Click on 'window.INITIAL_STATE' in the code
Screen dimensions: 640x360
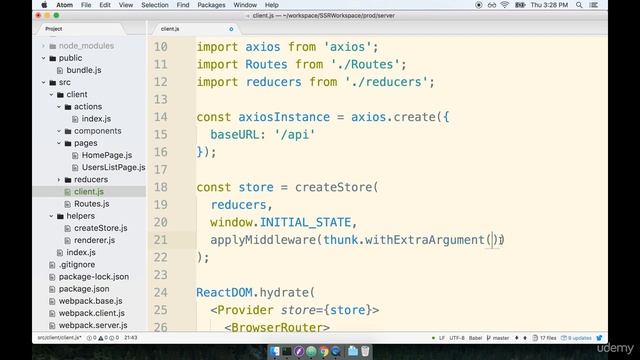(280, 222)
